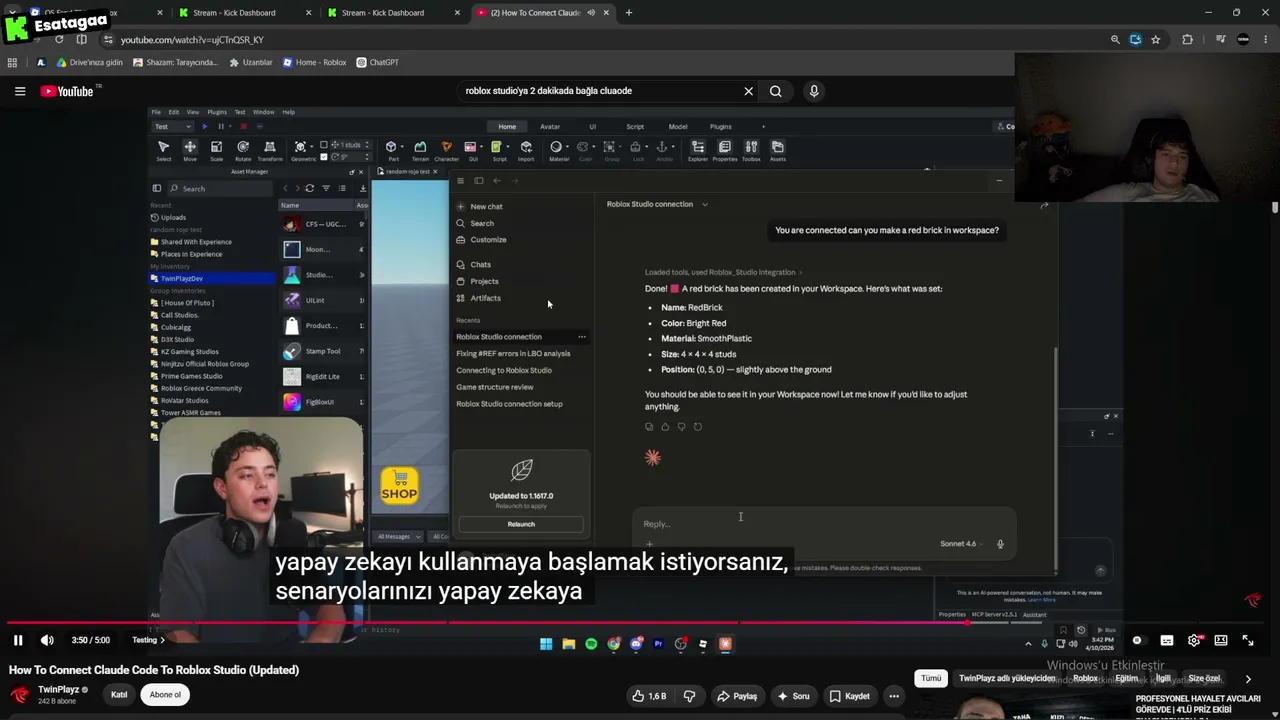The image size is (1280, 720).
Task: Expand the Loaded tools details in Claude
Action: click(x=723, y=272)
